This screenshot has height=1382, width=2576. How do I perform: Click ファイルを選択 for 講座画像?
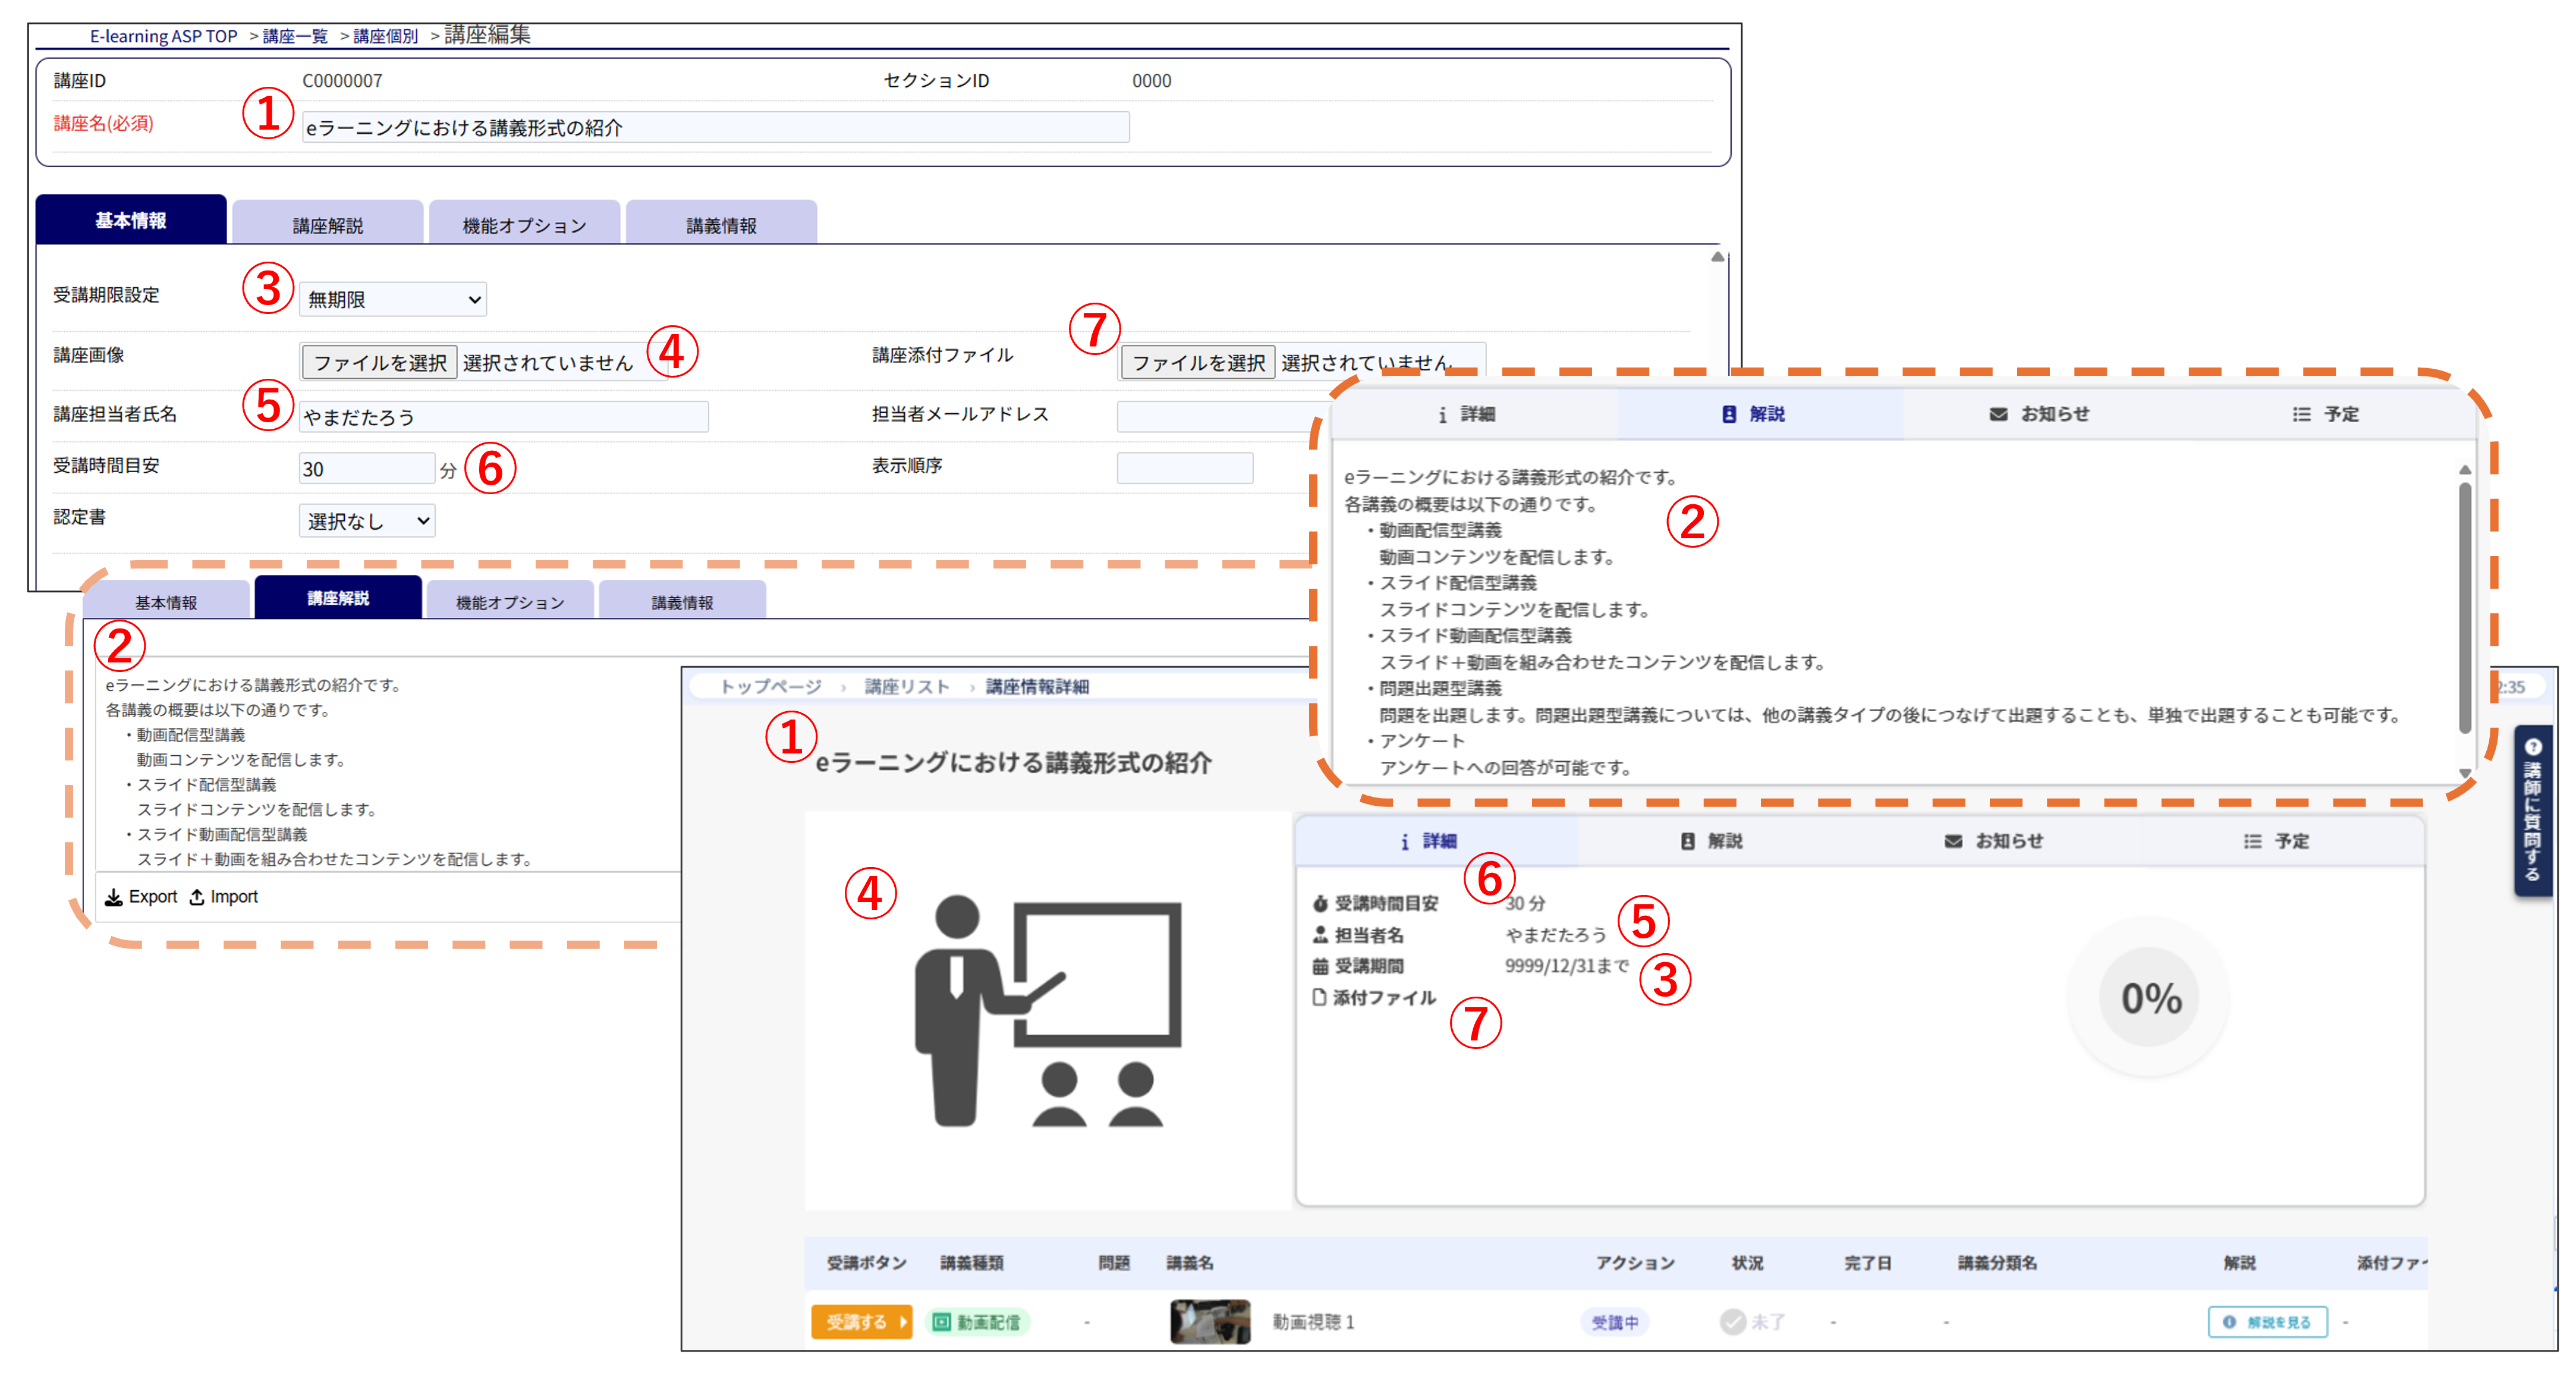coord(380,362)
